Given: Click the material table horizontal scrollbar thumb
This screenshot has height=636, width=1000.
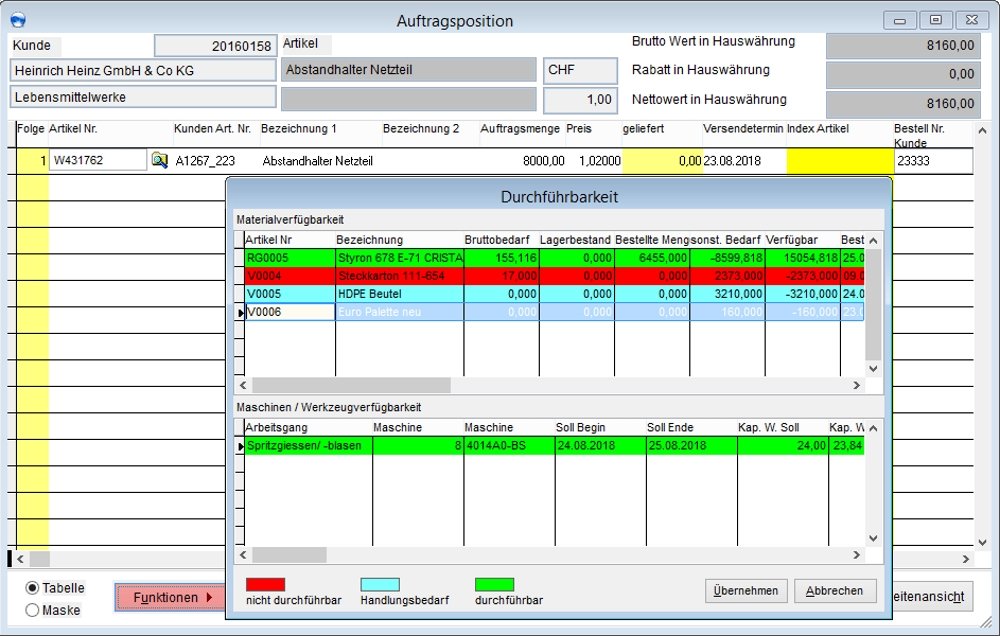Looking at the screenshot, I should [351, 385].
